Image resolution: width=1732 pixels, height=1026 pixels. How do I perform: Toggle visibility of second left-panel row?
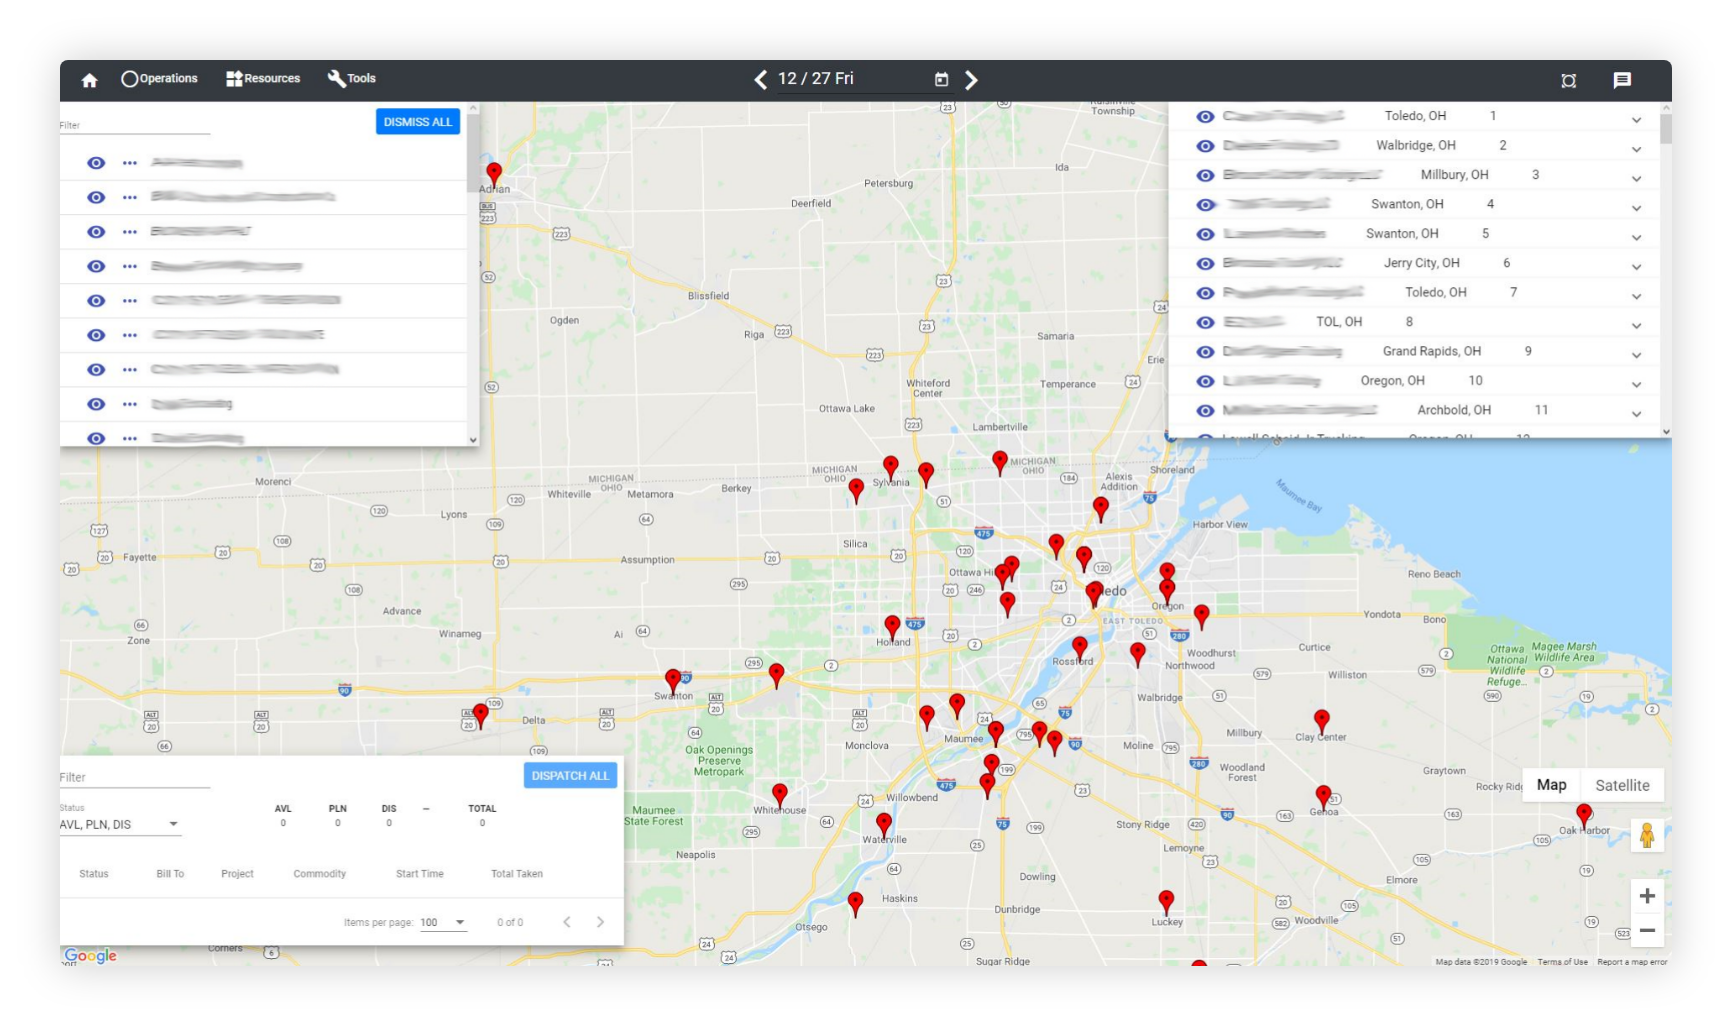96,197
